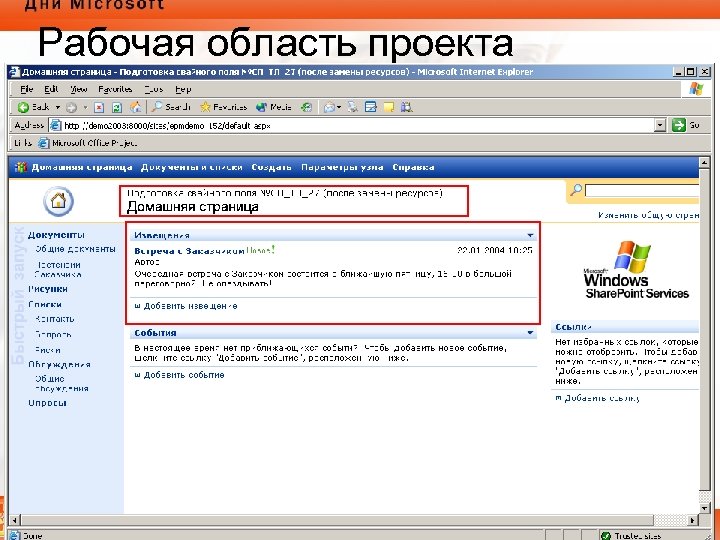Open the Media panel button
The height and width of the screenshot is (540, 720).
274,107
